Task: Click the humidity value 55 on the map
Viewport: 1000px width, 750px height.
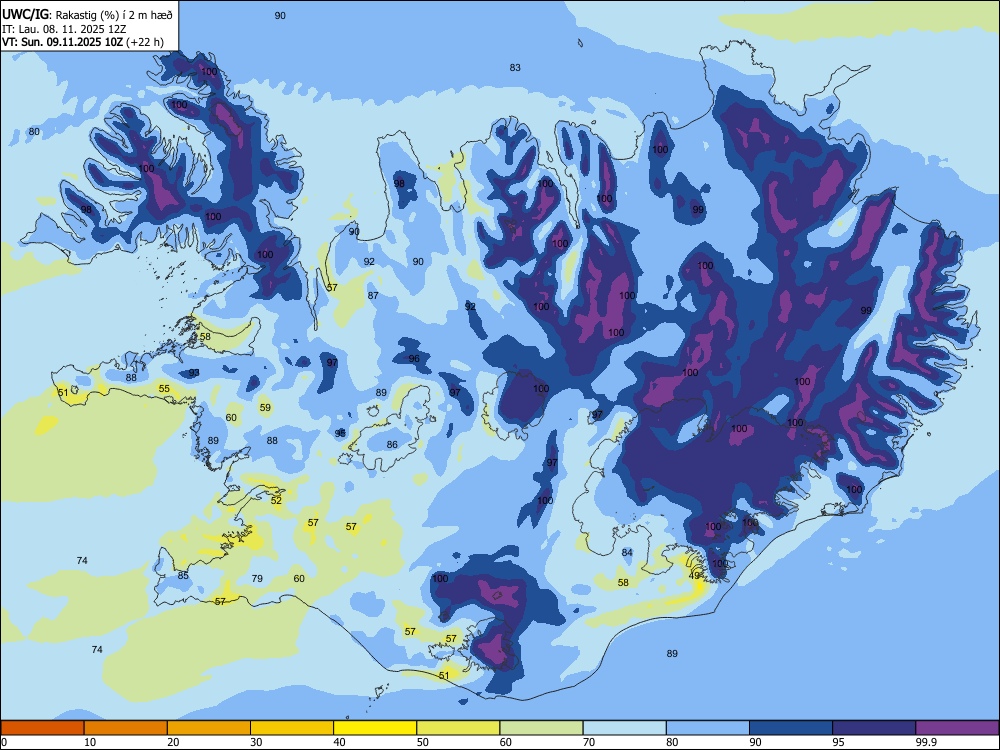Action: click(165, 388)
